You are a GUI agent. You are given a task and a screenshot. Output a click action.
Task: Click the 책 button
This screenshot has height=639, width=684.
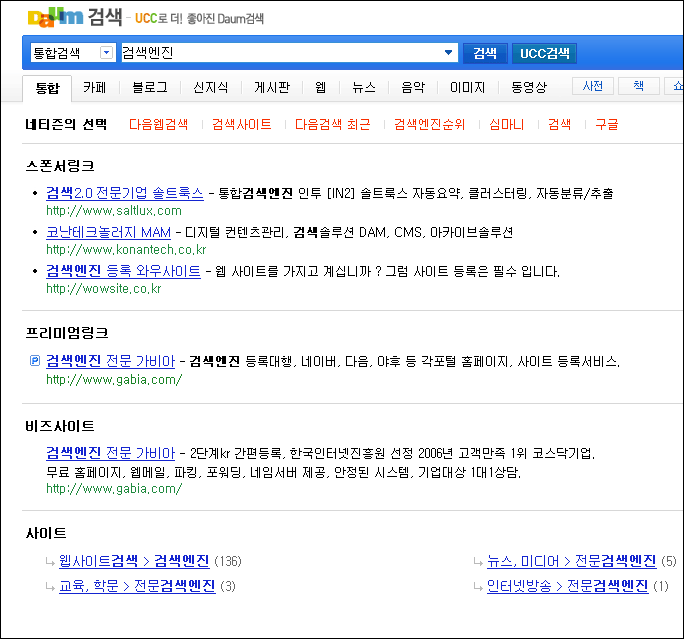639,86
